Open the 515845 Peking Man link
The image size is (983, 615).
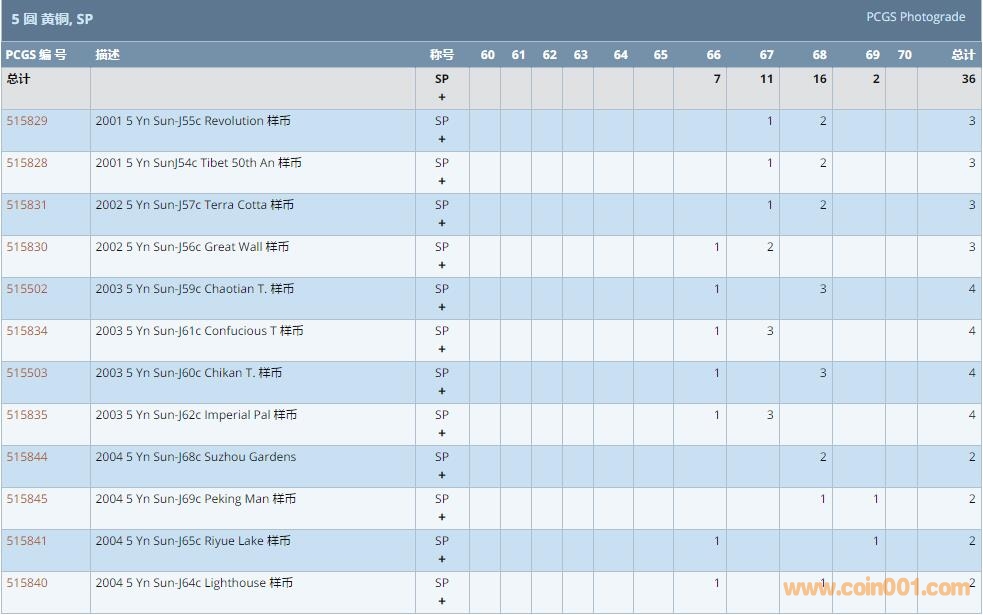point(27,499)
